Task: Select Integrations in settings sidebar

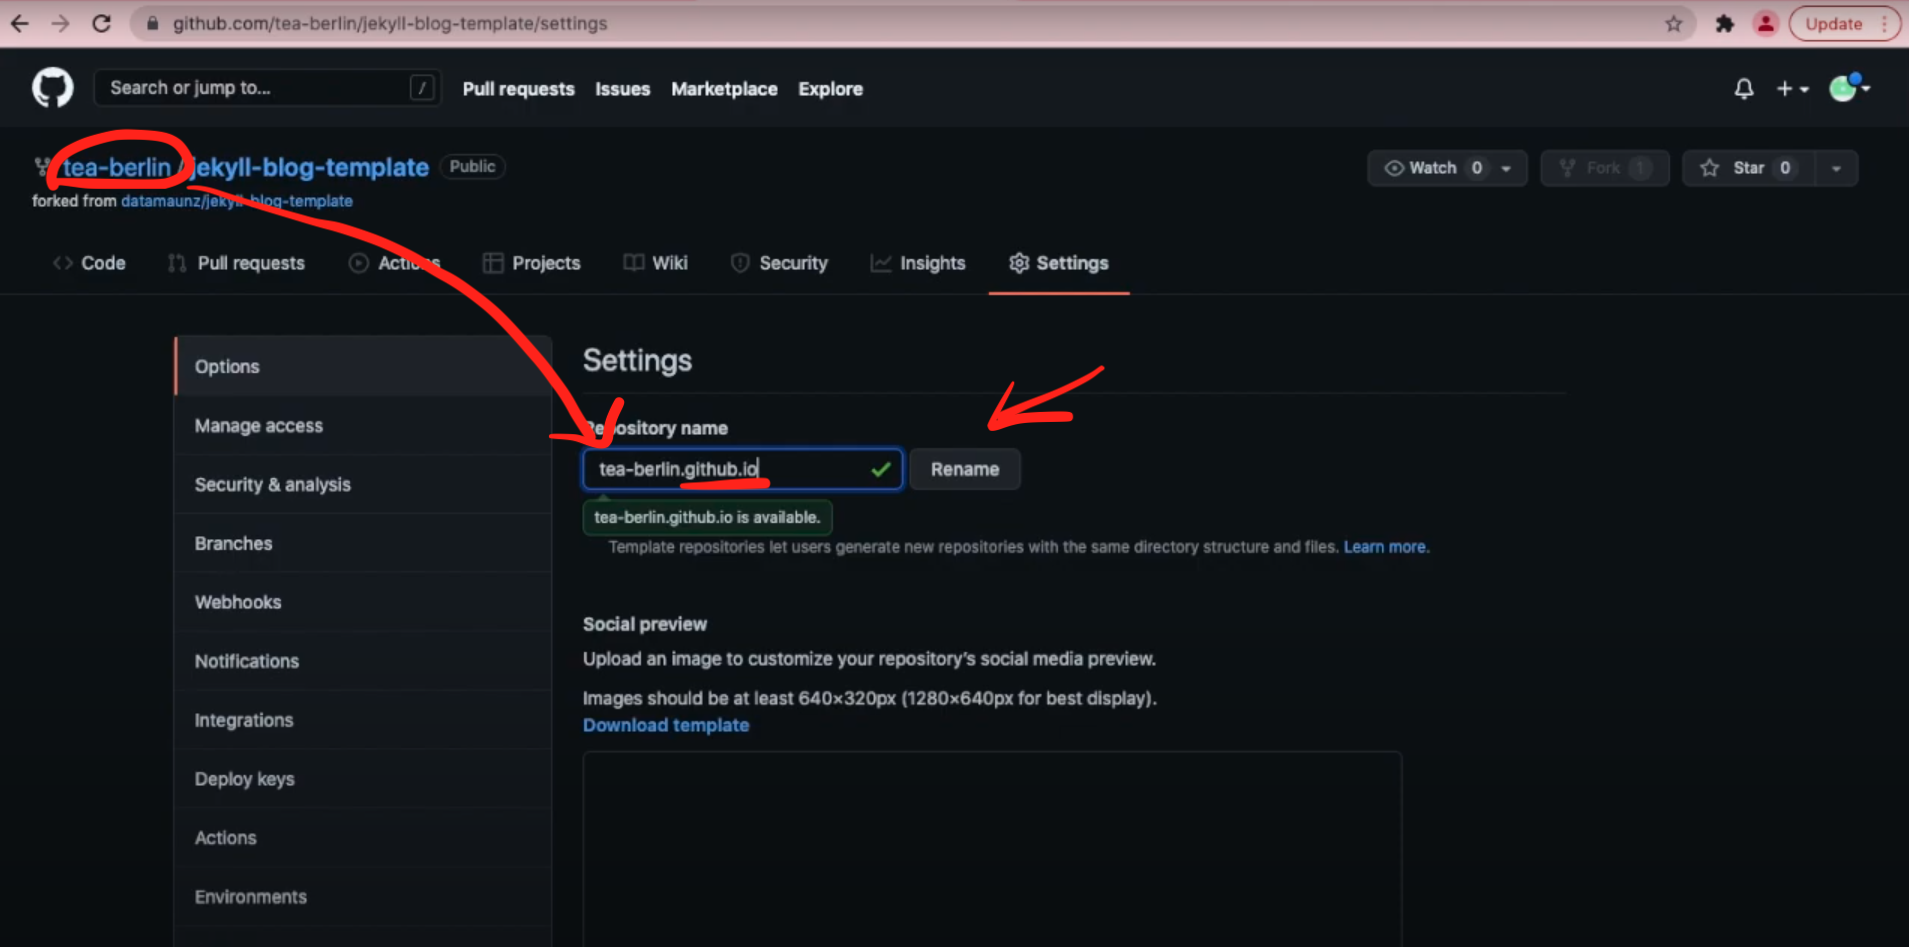Action: (x=363, y=720)
